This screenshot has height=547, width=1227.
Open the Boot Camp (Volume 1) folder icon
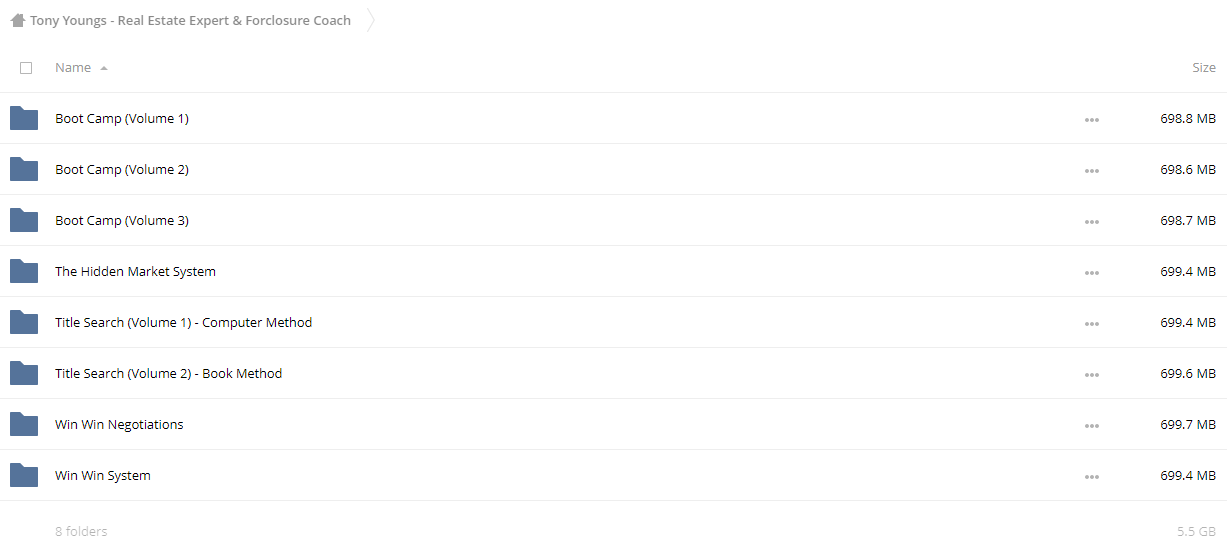tap(24, 119)
